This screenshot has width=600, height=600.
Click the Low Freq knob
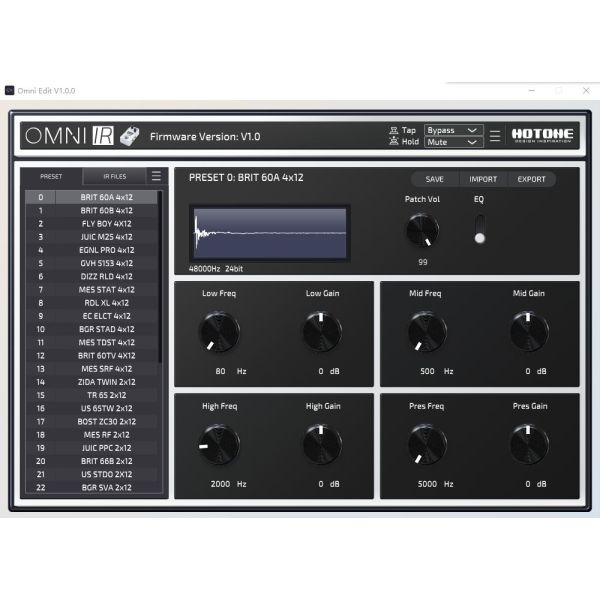[x=219, y=332]
